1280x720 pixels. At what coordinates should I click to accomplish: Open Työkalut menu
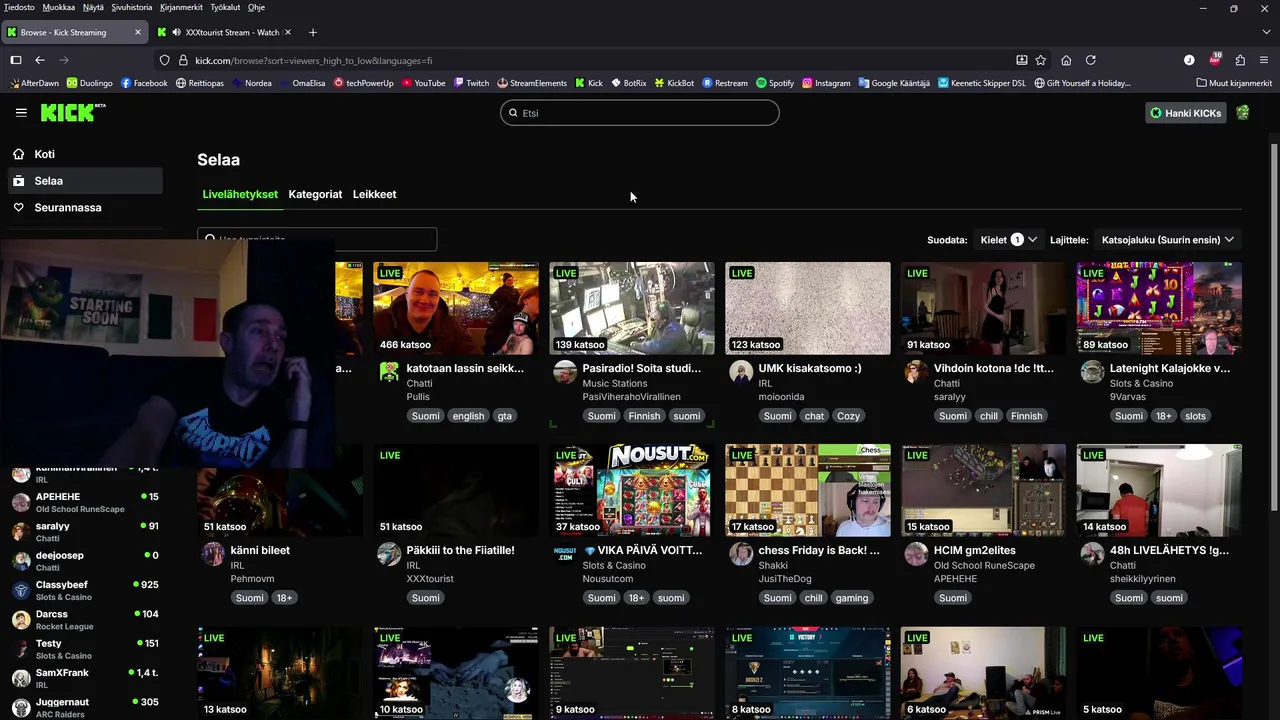point(225,7)
